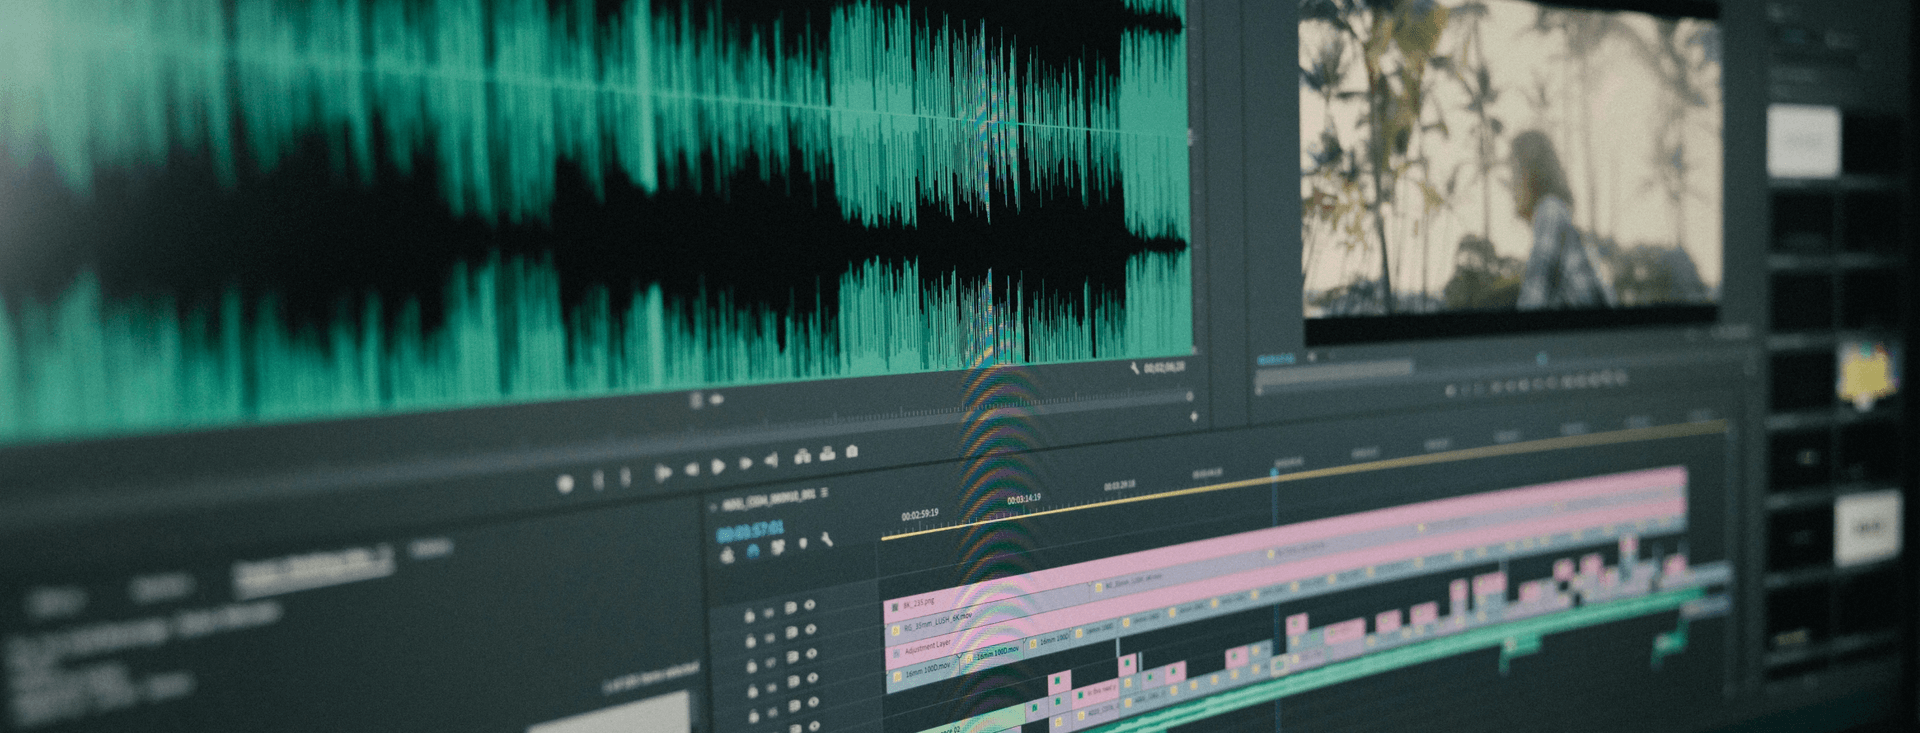Click the Play button in source monitor transport
This screenshot has height=733, width=1920.
coord(717,467)
